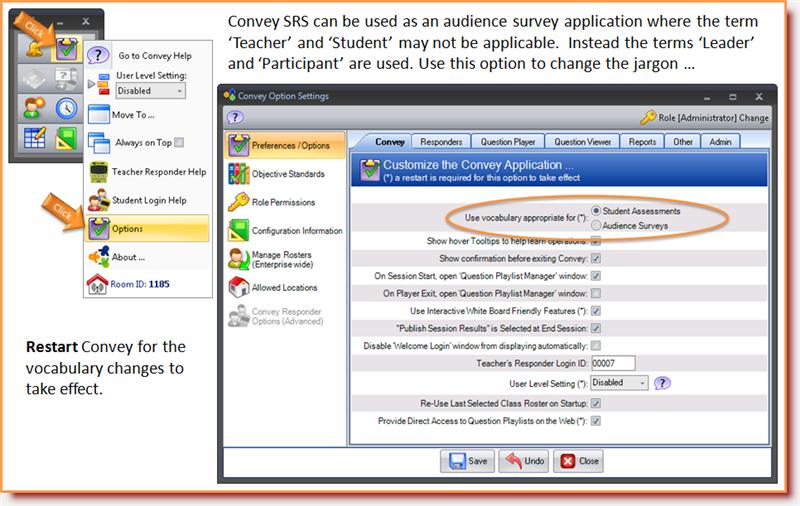Select the Convey tab
Image resolution: width=800 pixels, height=506 pixels.
point(390,142)
